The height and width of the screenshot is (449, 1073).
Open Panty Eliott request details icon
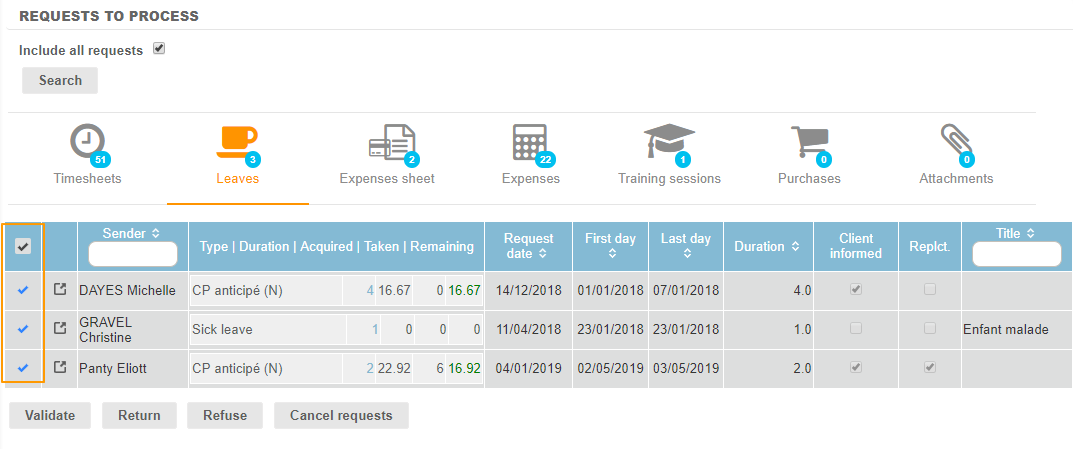coord(60,368)
